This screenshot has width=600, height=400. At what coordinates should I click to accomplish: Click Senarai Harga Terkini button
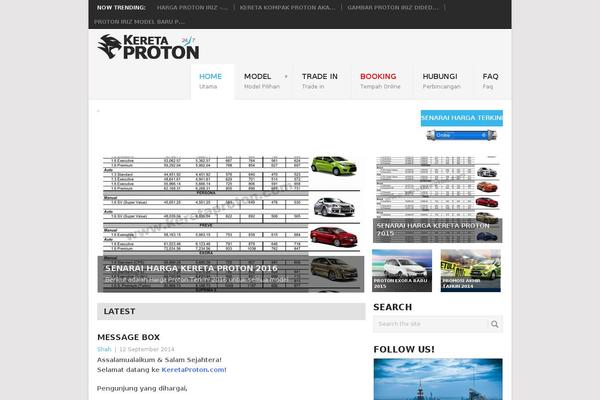tap(461, 118)
